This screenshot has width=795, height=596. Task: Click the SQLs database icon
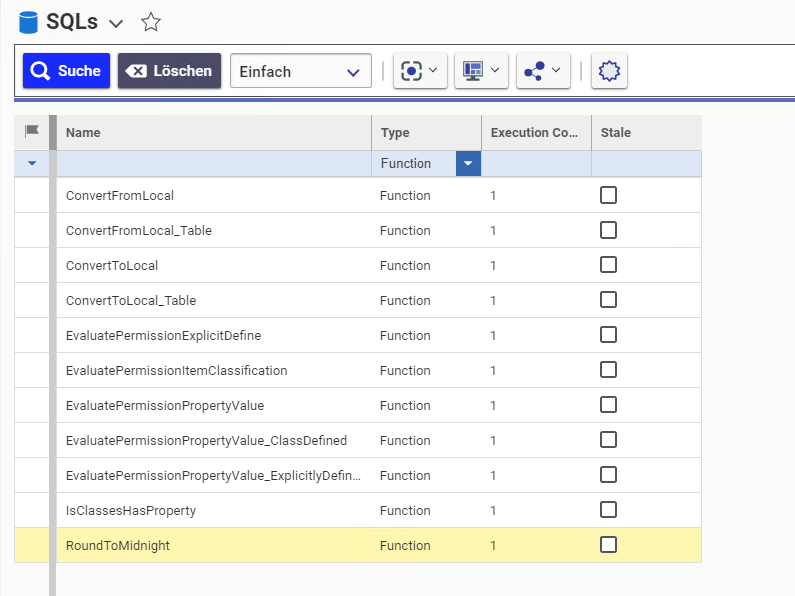tap(28, 22)
